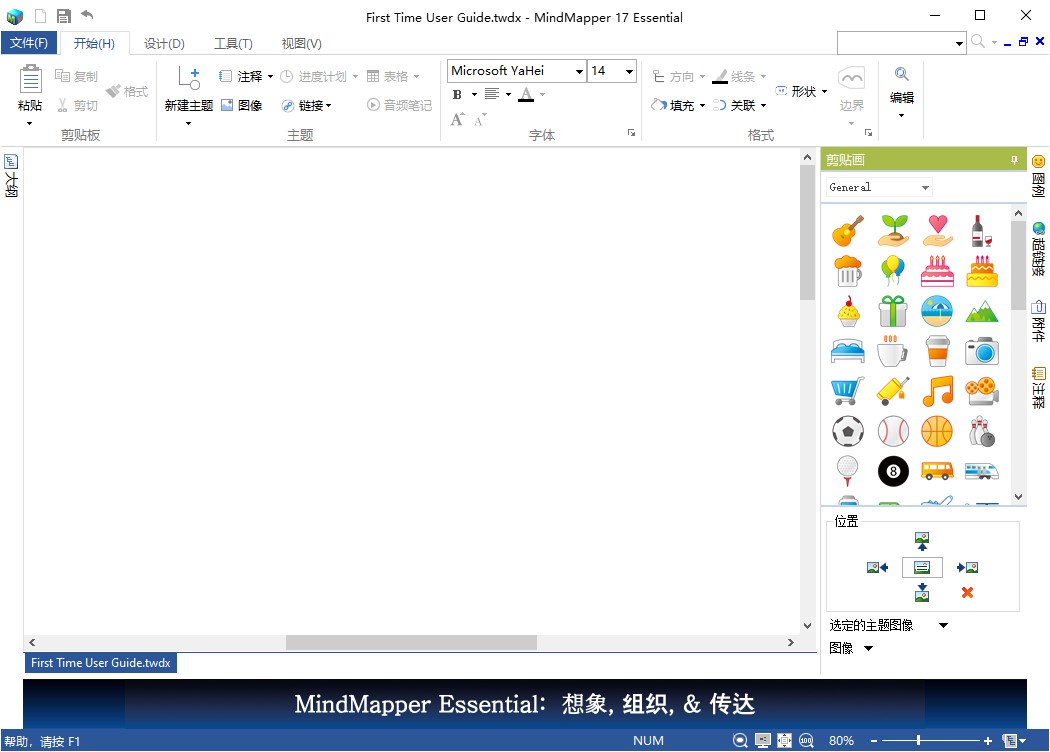Click the New document icon in title bar
Screen dimensions: 1050x752
pyautogui.click(x=41, y=15)
